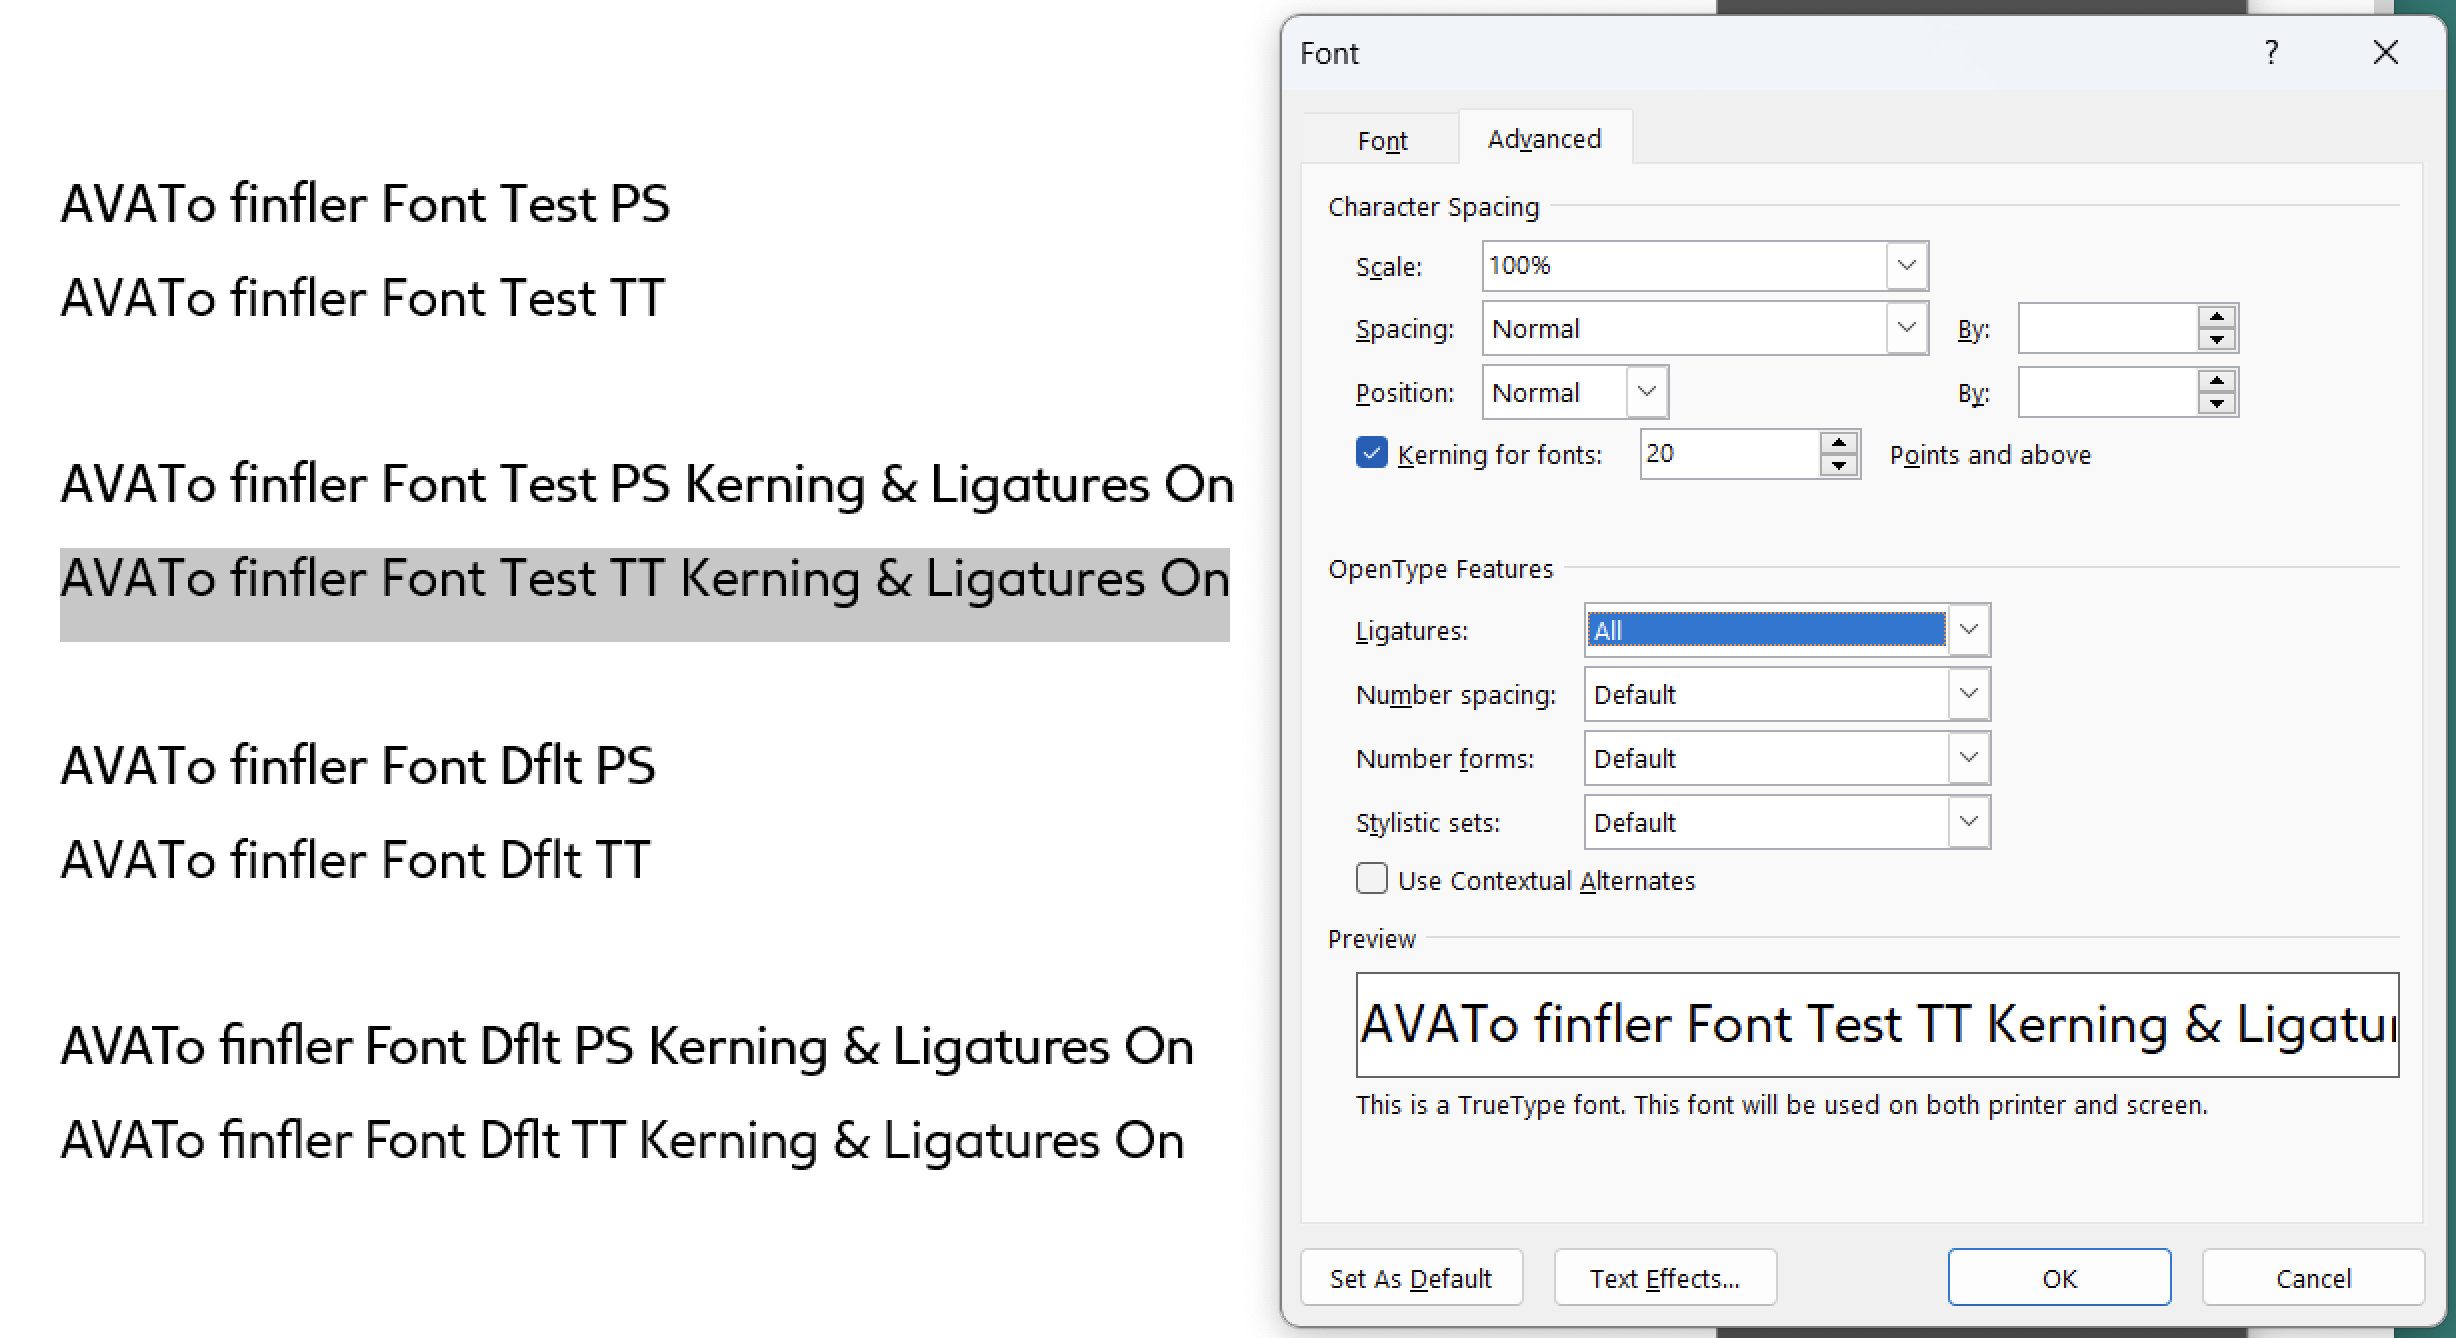Decrease Spacing By value with down arrow
This screenshot has height=1338, width=2456.
click(x=2217, y=340)
